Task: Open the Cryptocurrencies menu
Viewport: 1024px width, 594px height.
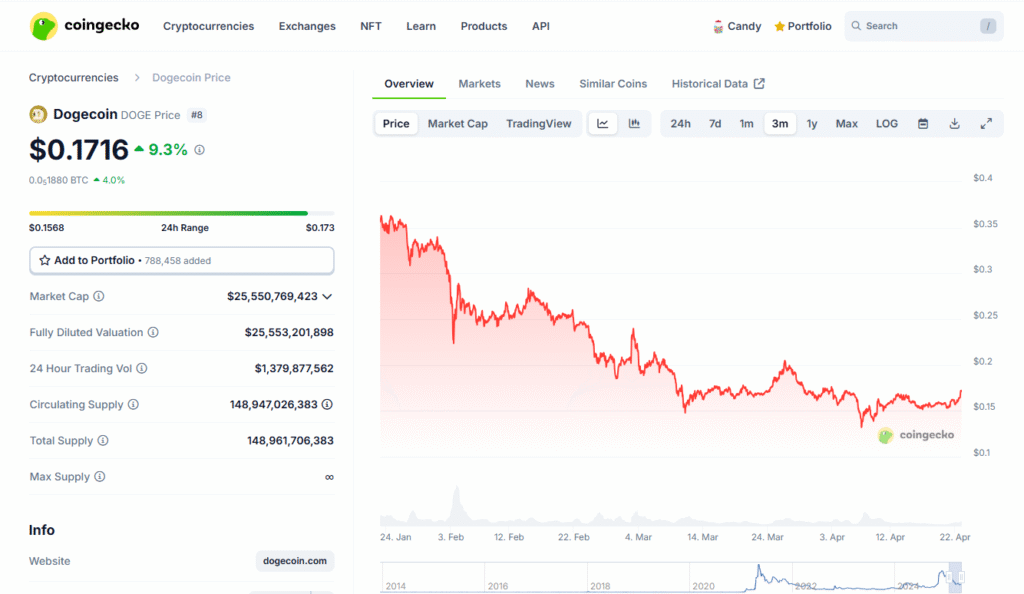Action: [208, 26]
